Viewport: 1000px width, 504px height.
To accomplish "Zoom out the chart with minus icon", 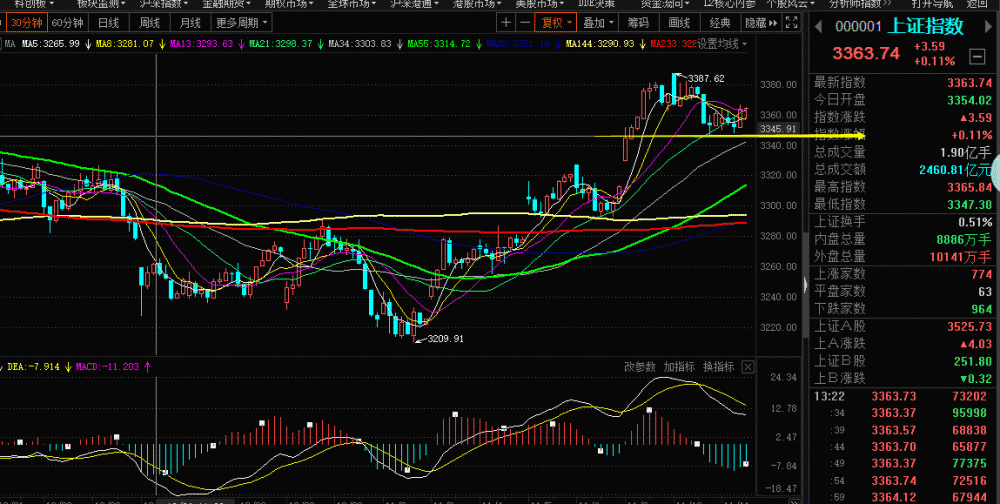I will click(x=524, y=24).
